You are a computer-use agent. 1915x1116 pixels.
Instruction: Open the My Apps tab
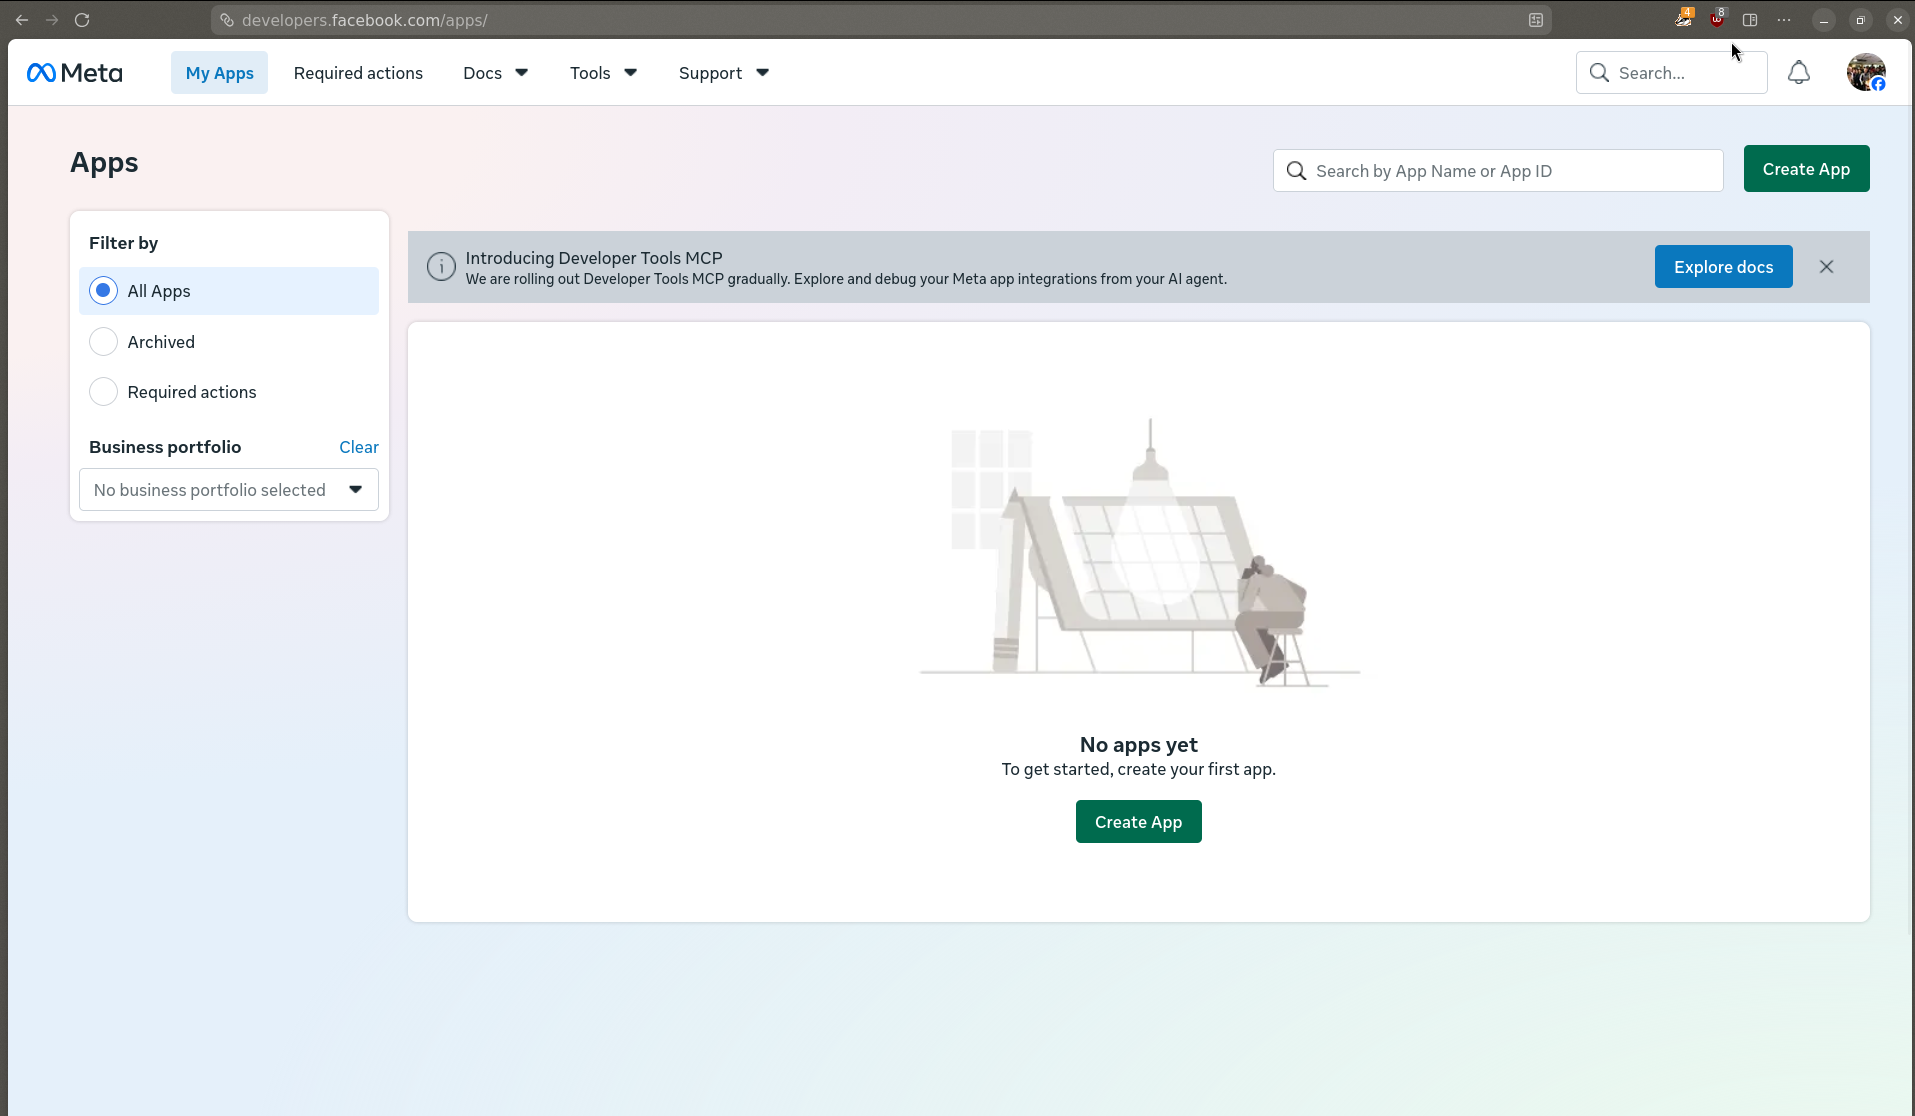219,73
